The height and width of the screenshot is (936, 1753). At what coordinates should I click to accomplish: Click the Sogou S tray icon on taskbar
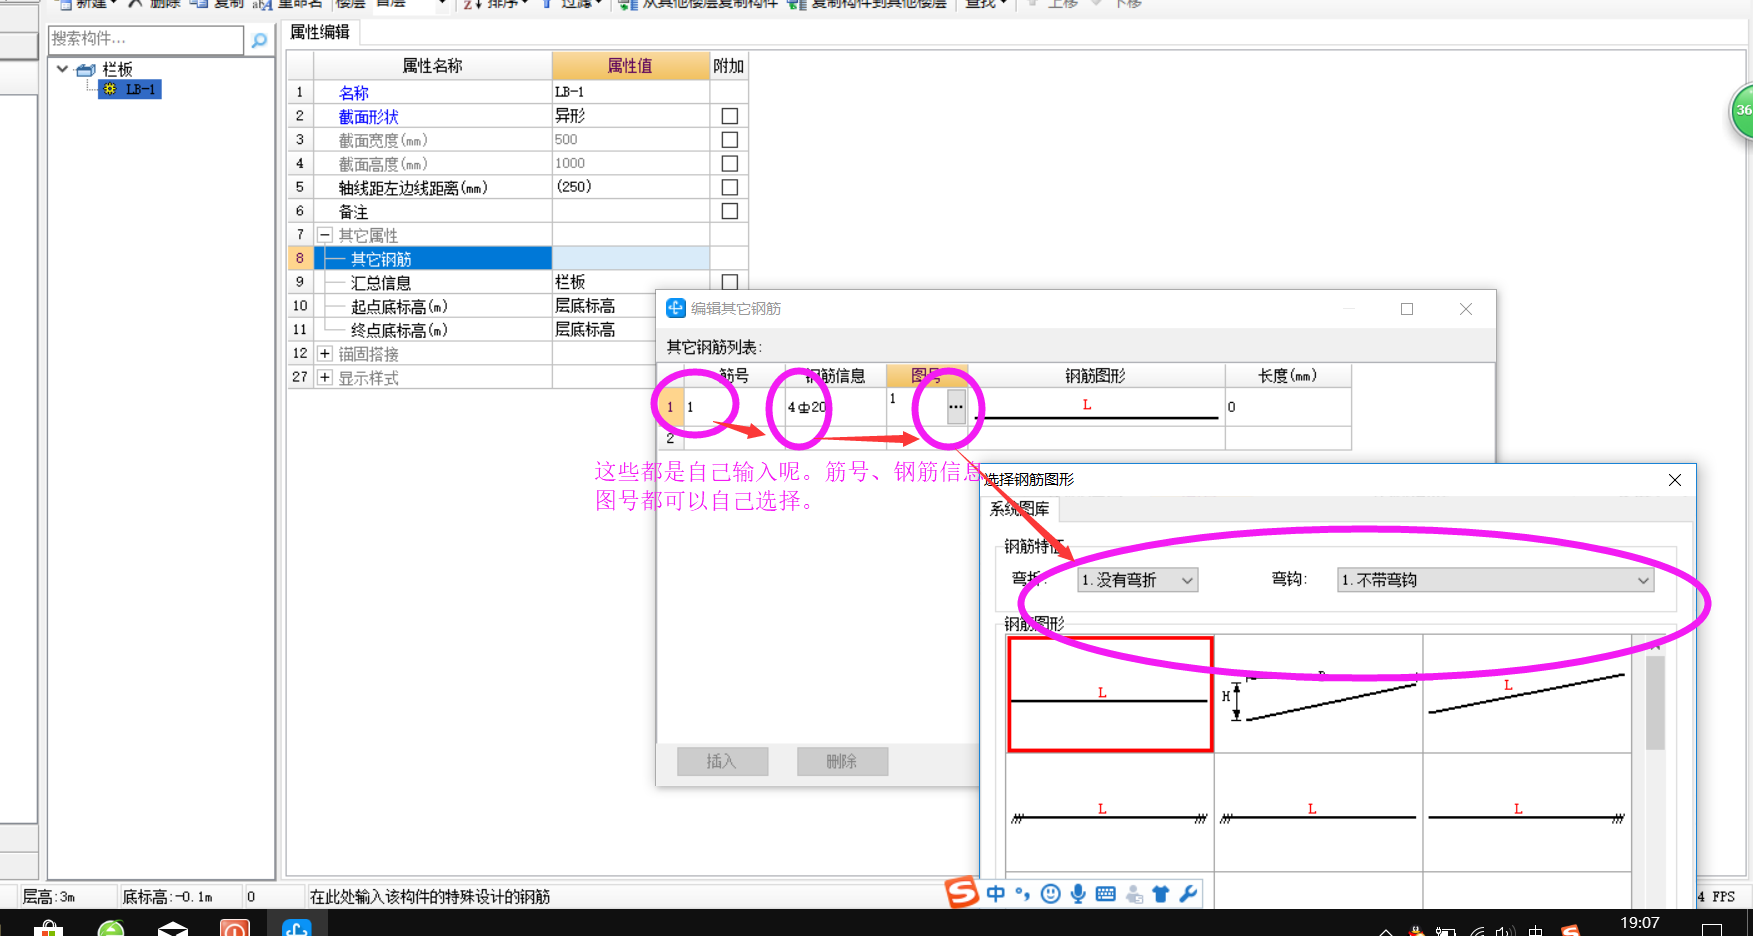(1571, 931)
